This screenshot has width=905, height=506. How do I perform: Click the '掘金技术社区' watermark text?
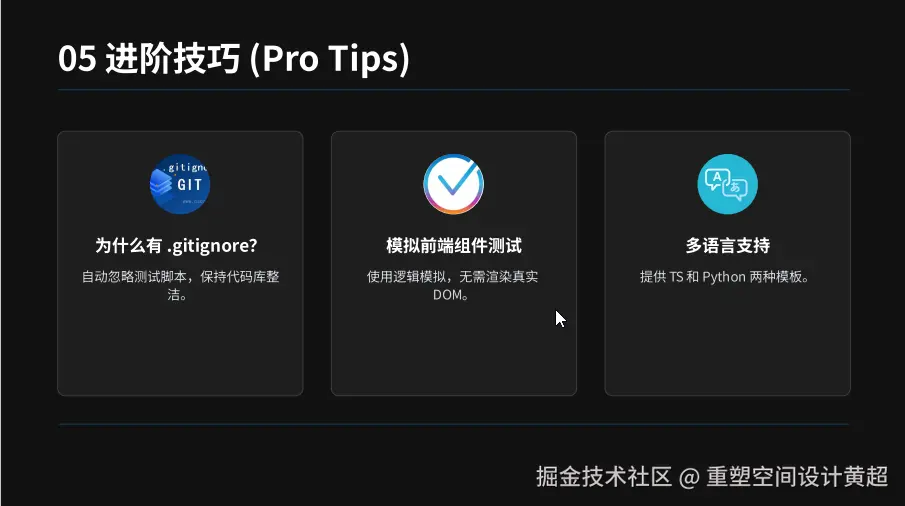(x=604, y=477)
